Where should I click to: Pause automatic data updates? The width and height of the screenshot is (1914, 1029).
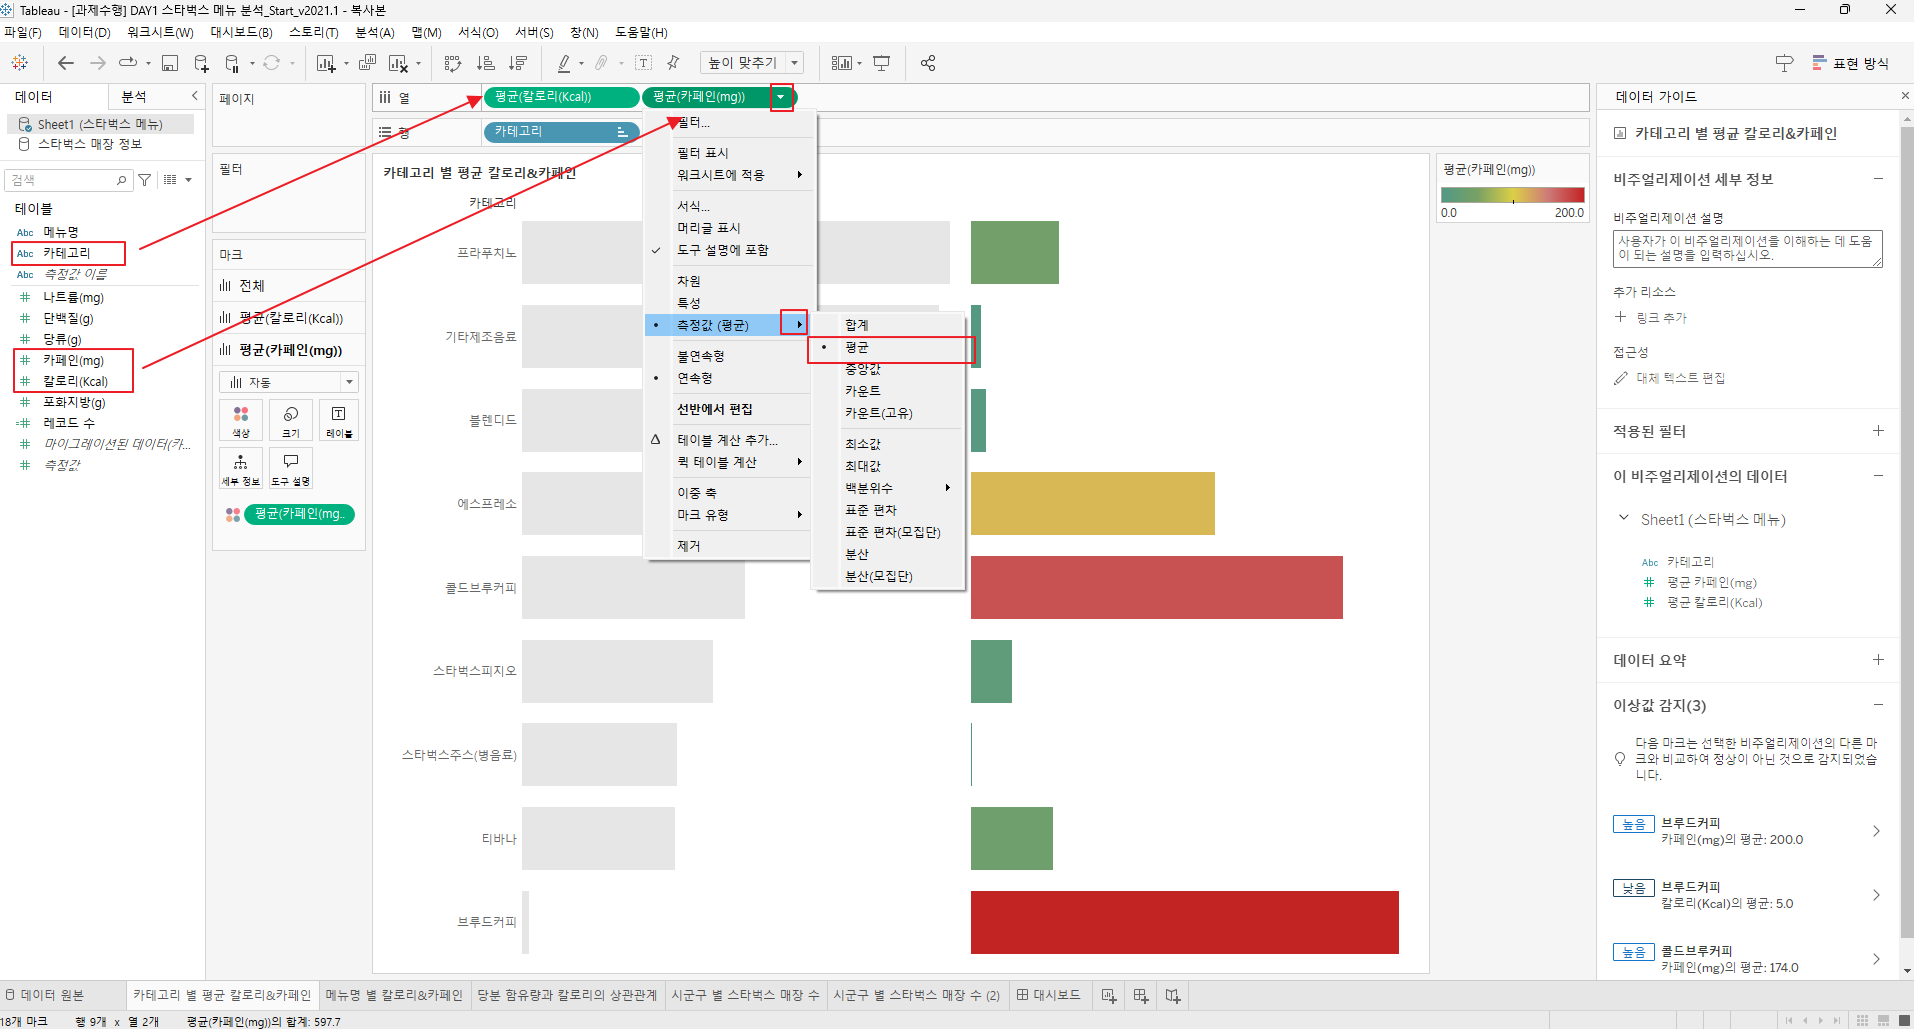(x=232, y=63)
